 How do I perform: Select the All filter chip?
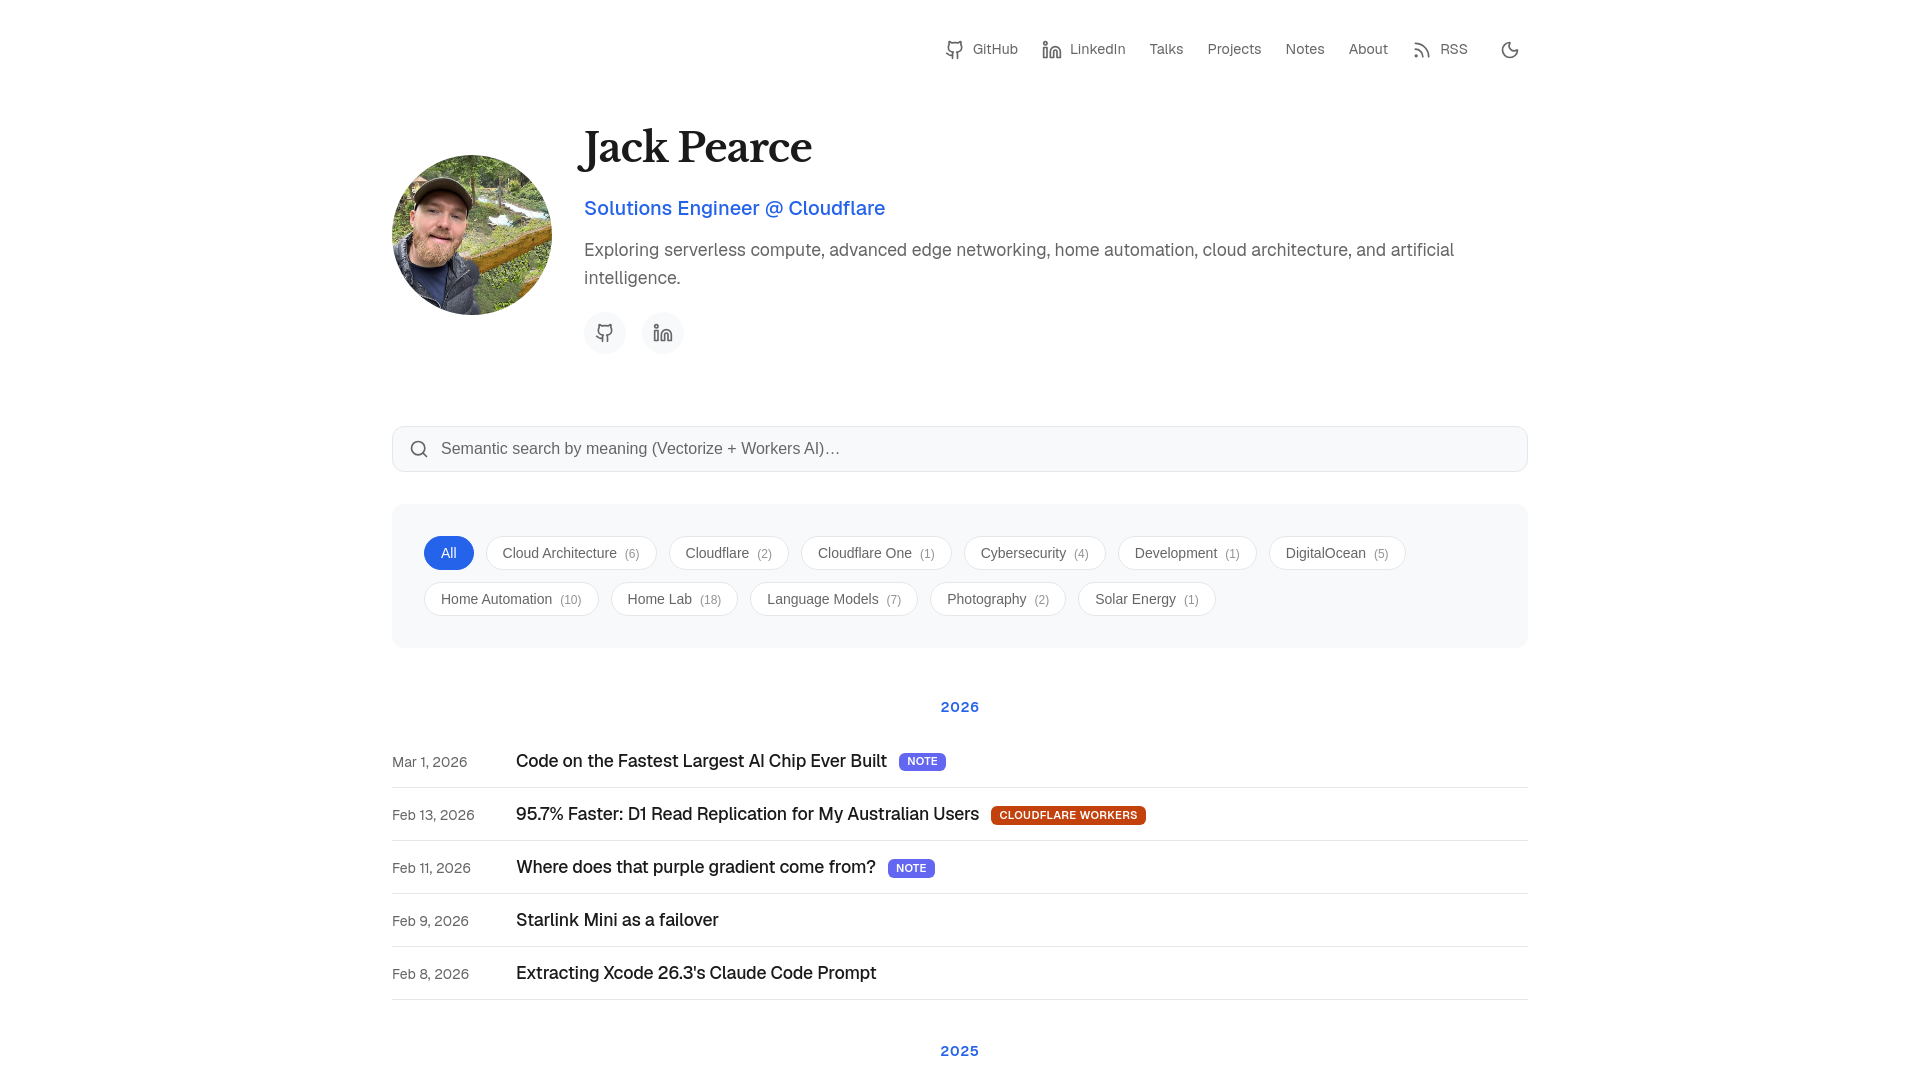[x=449, y=553]
